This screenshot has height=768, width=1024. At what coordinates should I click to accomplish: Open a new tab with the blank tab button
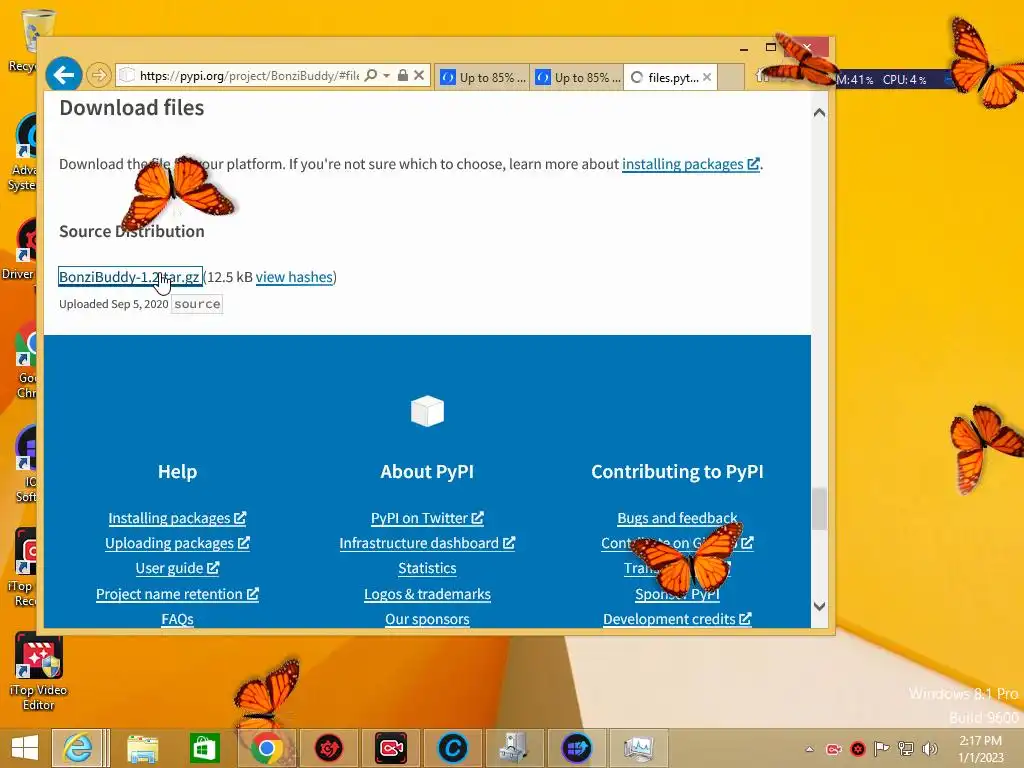(x=731, y=78)
